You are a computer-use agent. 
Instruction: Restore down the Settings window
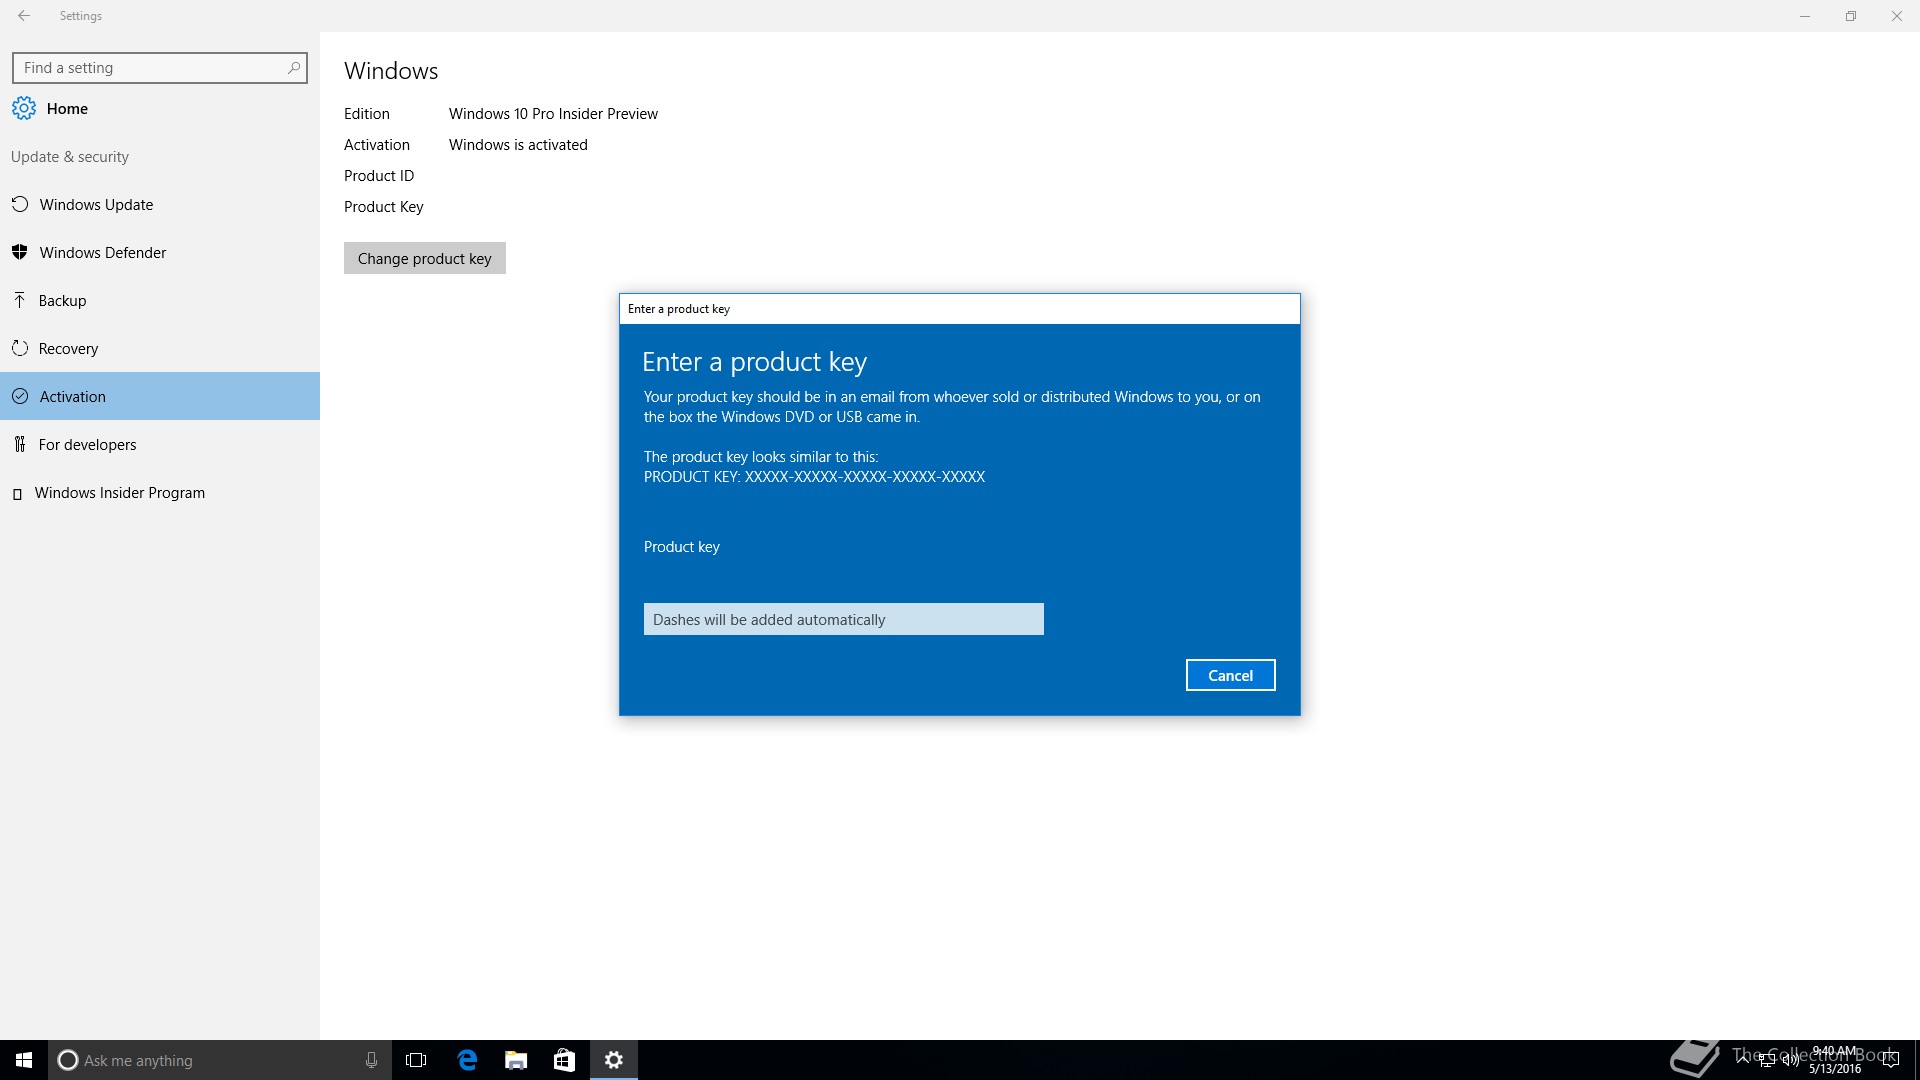(1851, 16)
